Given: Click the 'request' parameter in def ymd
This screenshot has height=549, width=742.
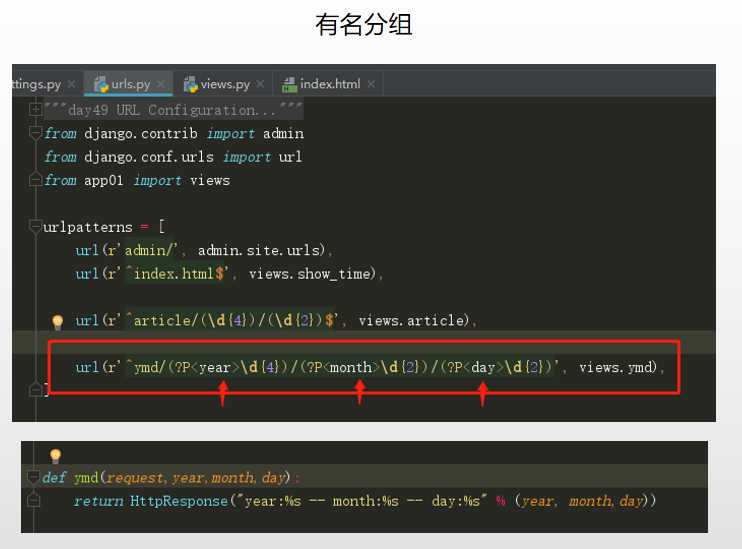Looking at the screenshot, I should (134, 478).
